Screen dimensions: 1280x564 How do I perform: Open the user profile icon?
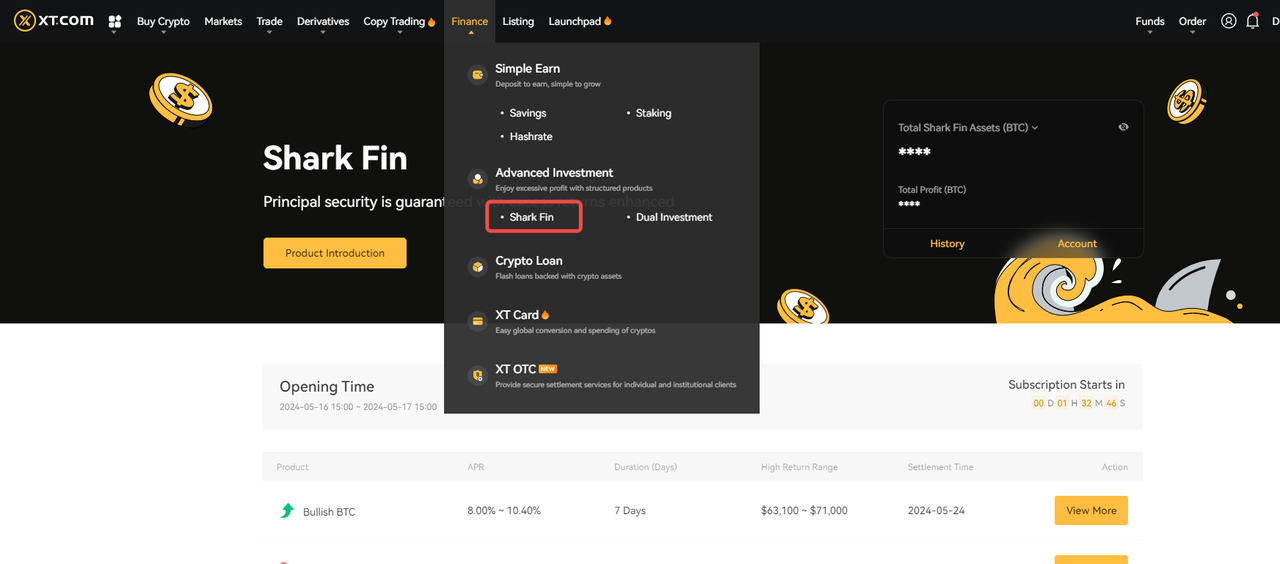[1228, 21]
